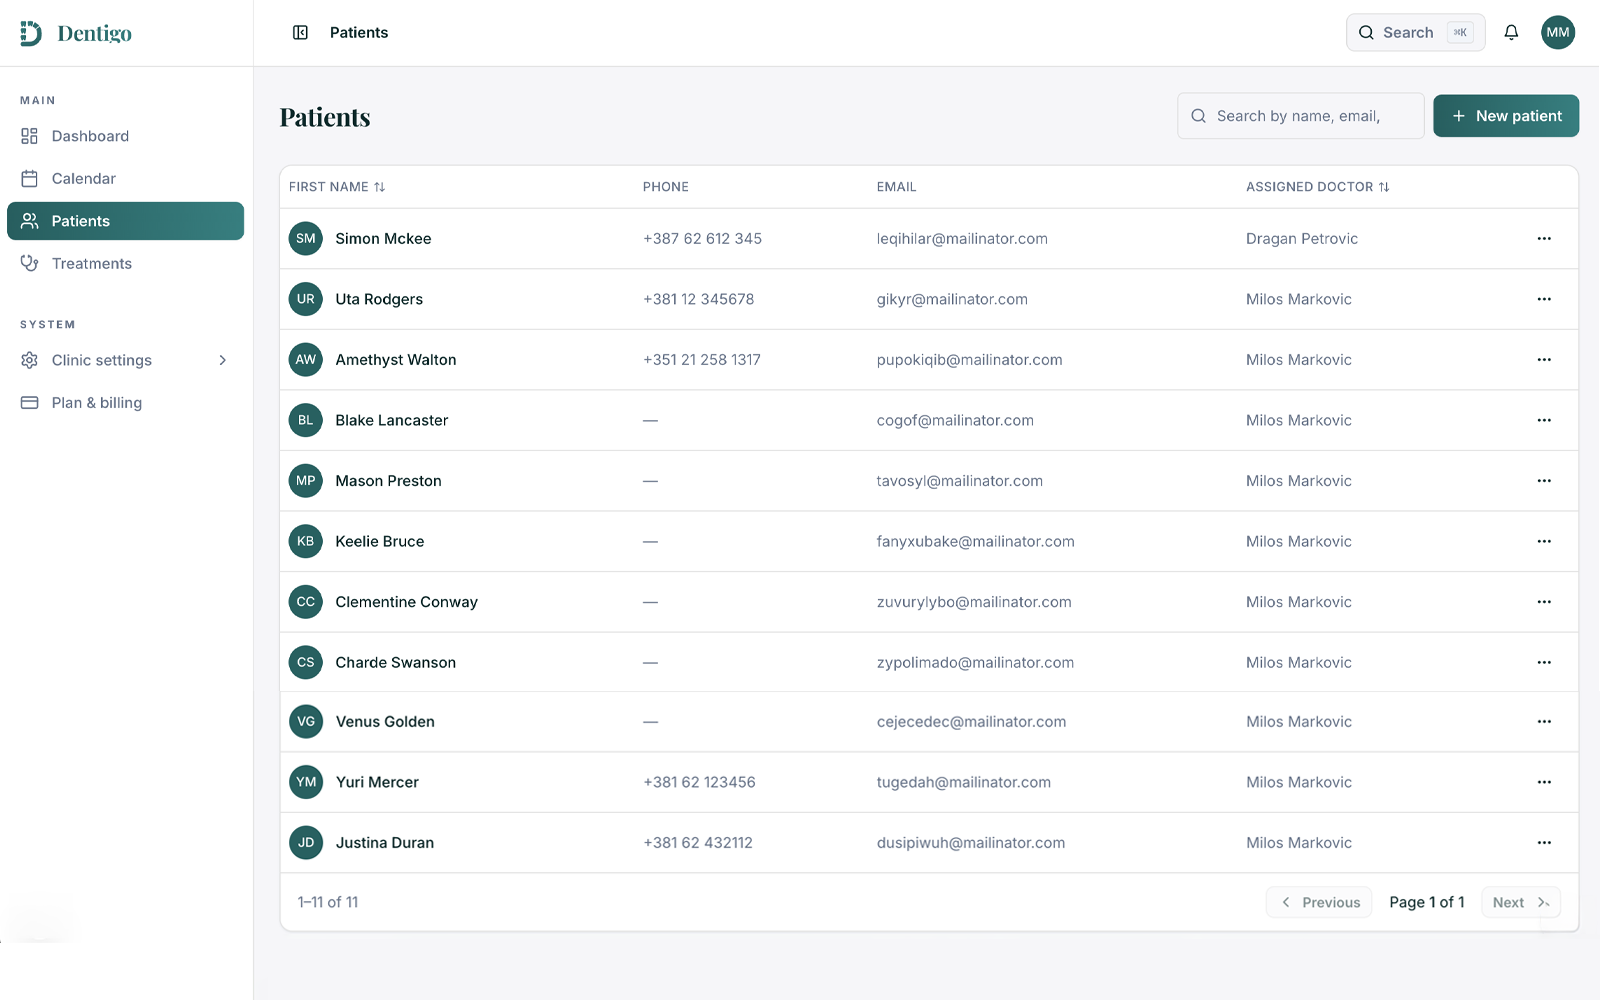
Task: Go to Previous page
Action: pyautogui.click(x=1319, y=902)
